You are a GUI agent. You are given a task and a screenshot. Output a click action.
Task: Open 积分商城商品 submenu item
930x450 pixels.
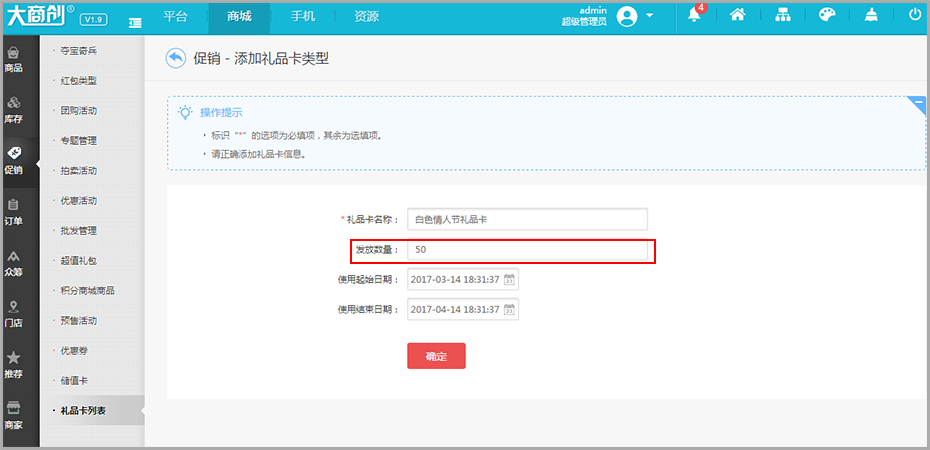coord(87,291)
